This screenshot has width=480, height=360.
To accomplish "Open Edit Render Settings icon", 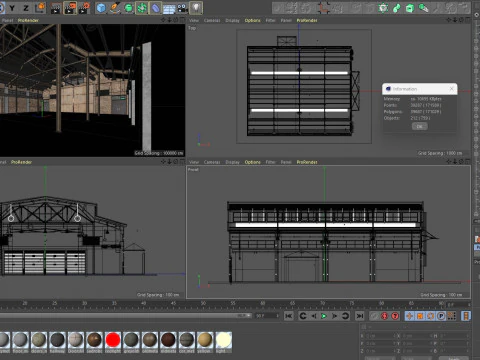I will click(84, 8).
